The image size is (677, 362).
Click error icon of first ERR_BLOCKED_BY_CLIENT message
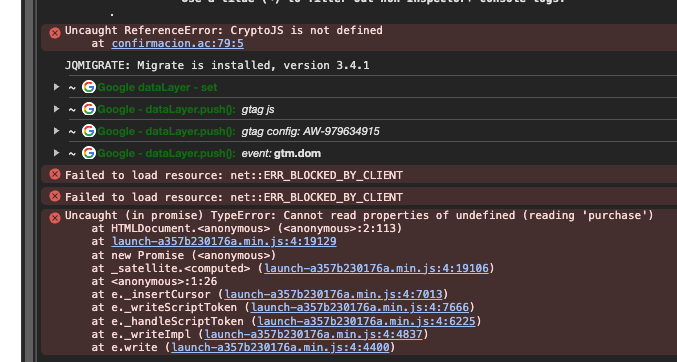55,174
